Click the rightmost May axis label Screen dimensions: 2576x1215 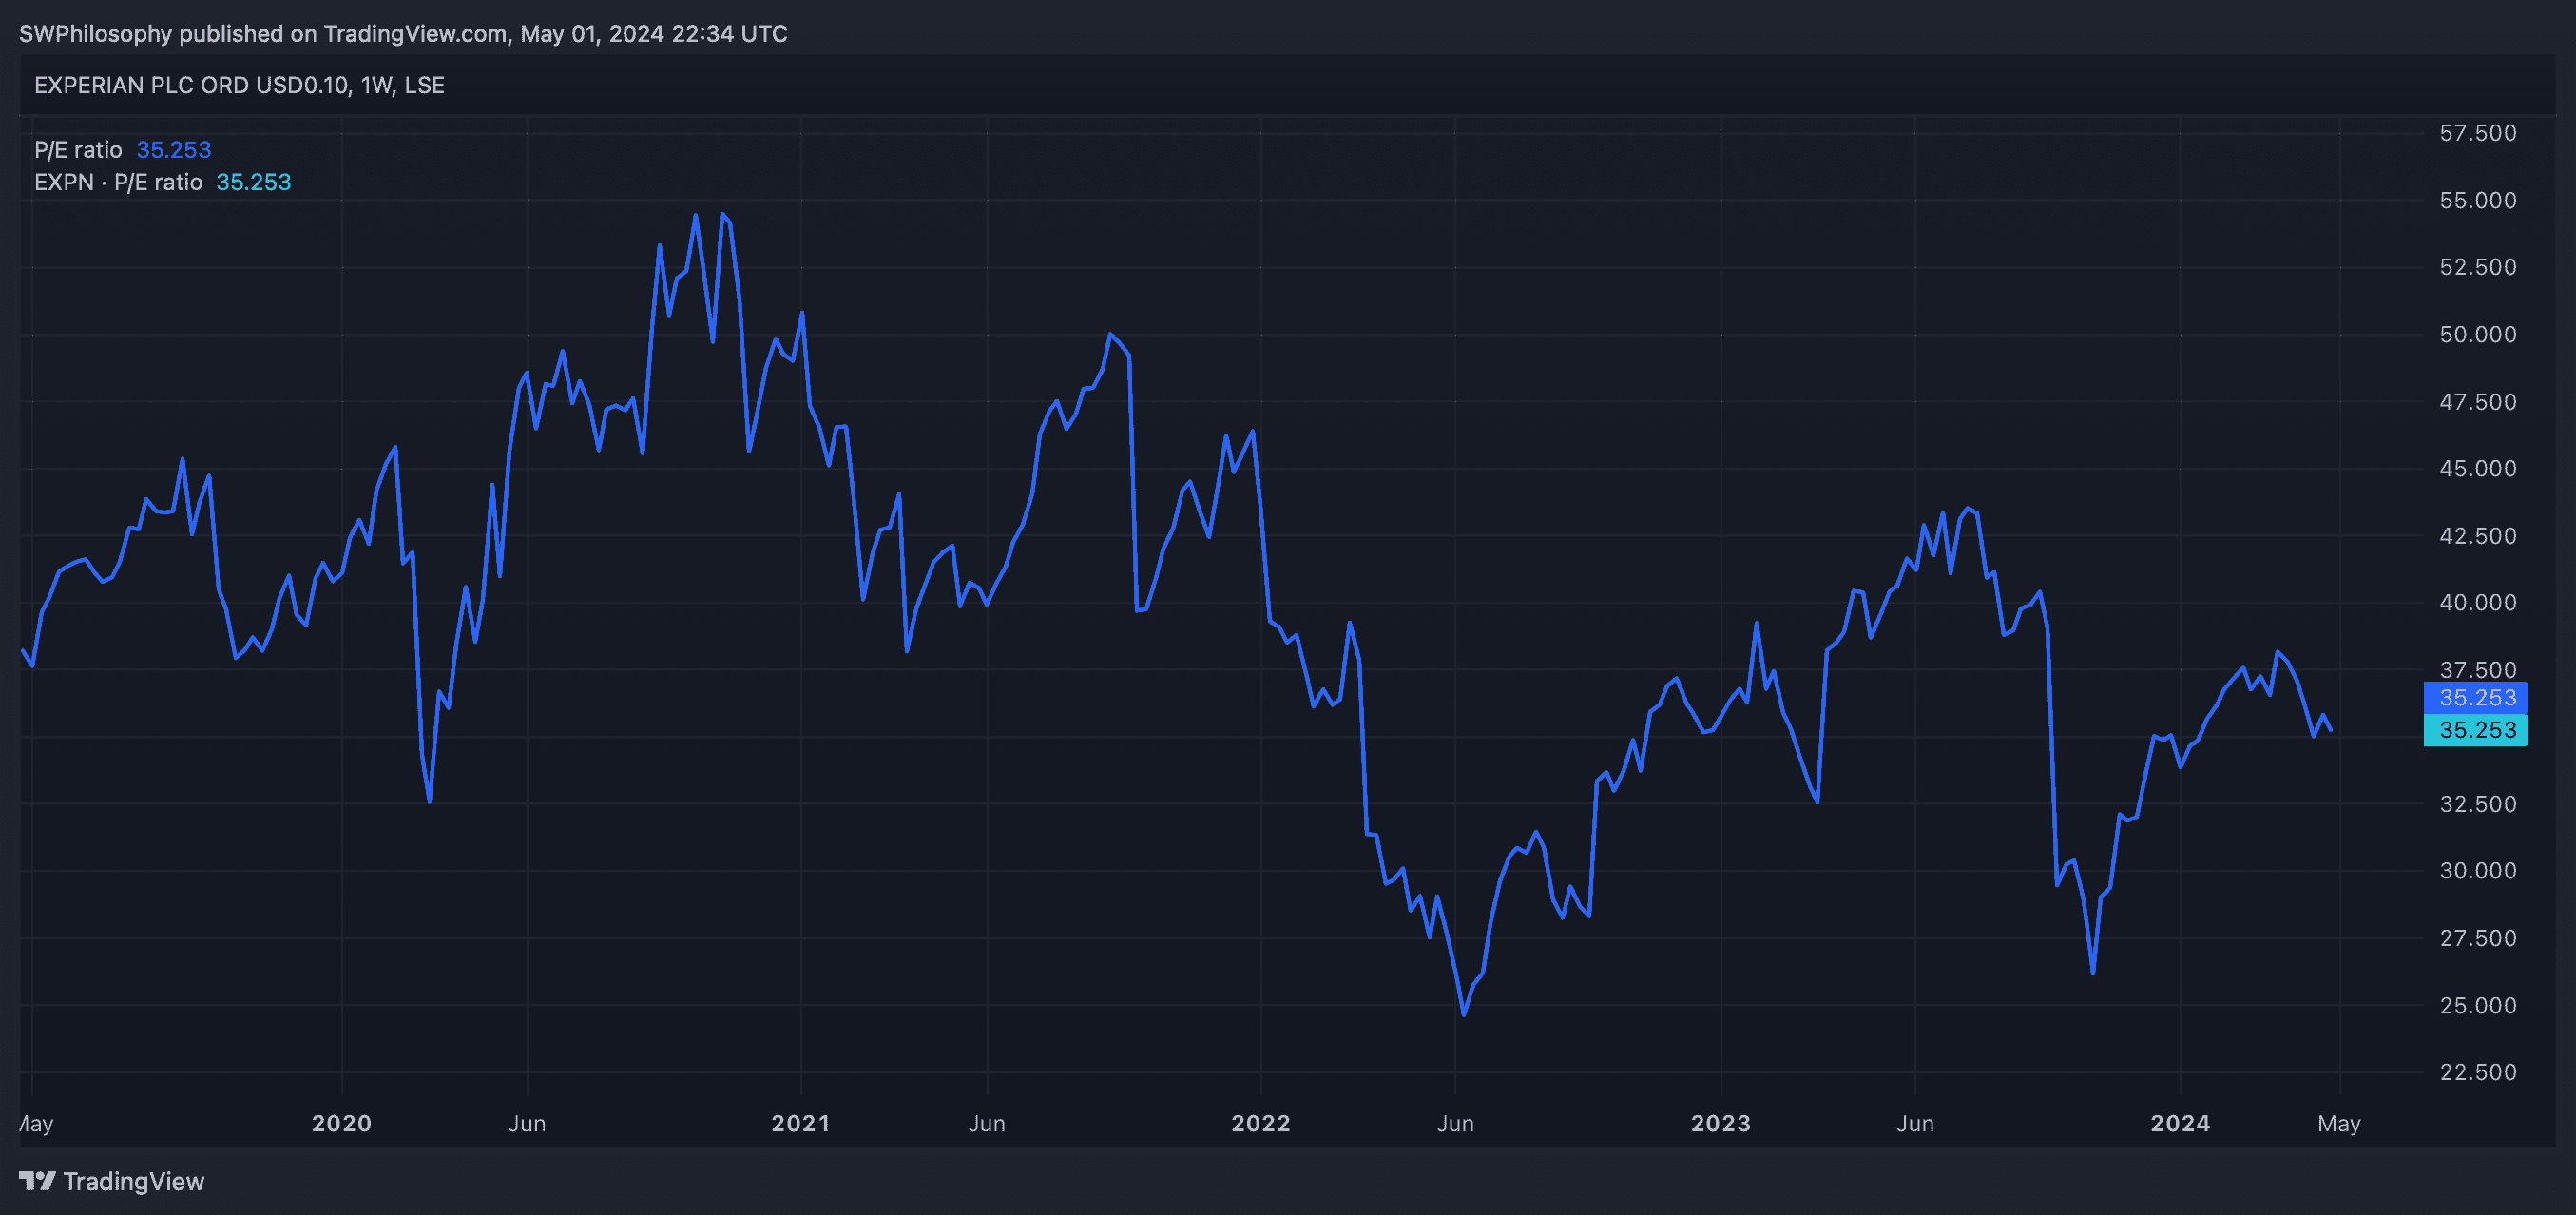coord(2338,1123)
